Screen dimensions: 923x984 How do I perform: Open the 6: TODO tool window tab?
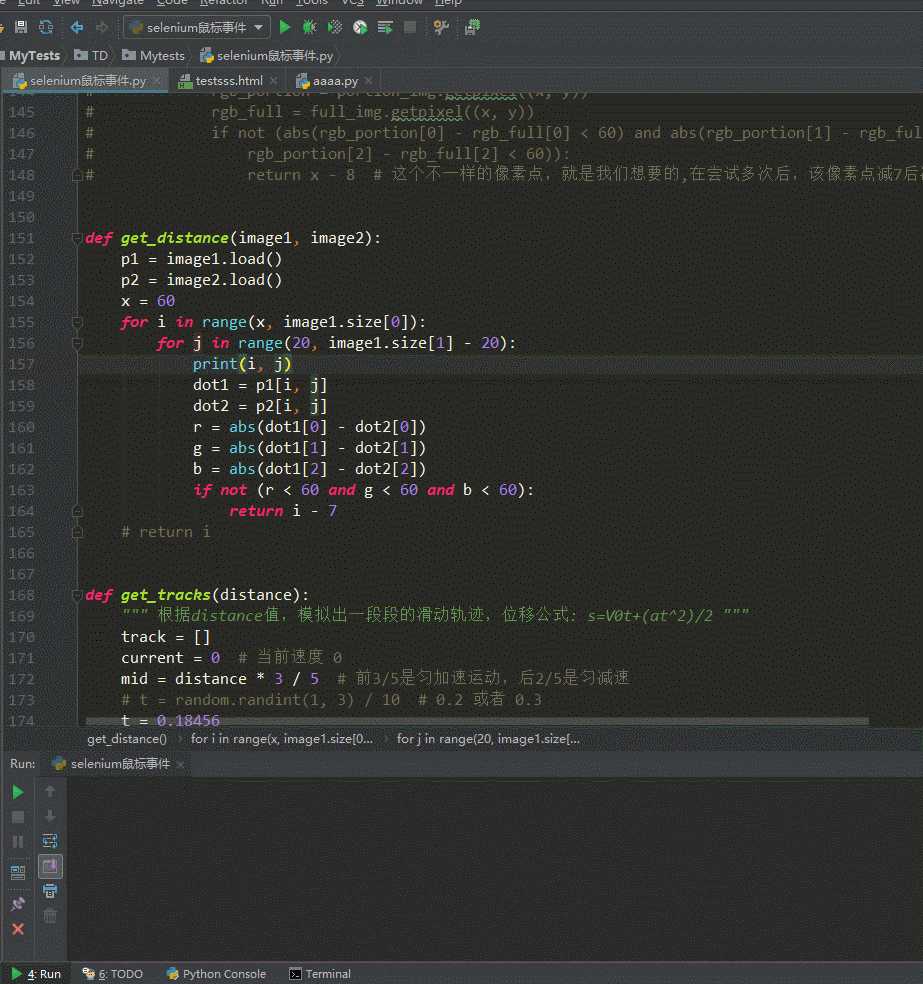coord(113,973)
